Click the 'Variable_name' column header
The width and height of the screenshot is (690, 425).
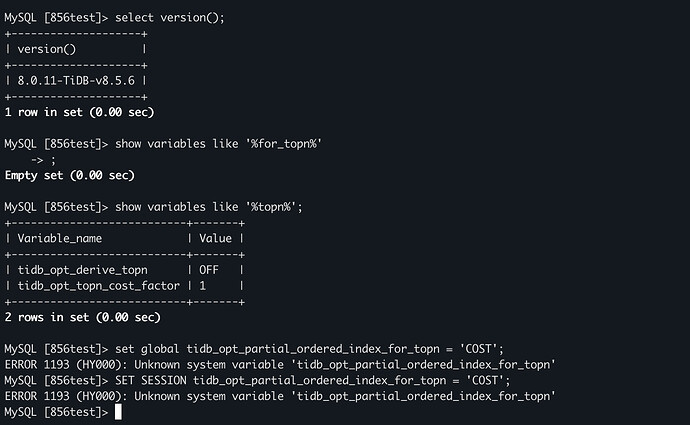point(60,238)
